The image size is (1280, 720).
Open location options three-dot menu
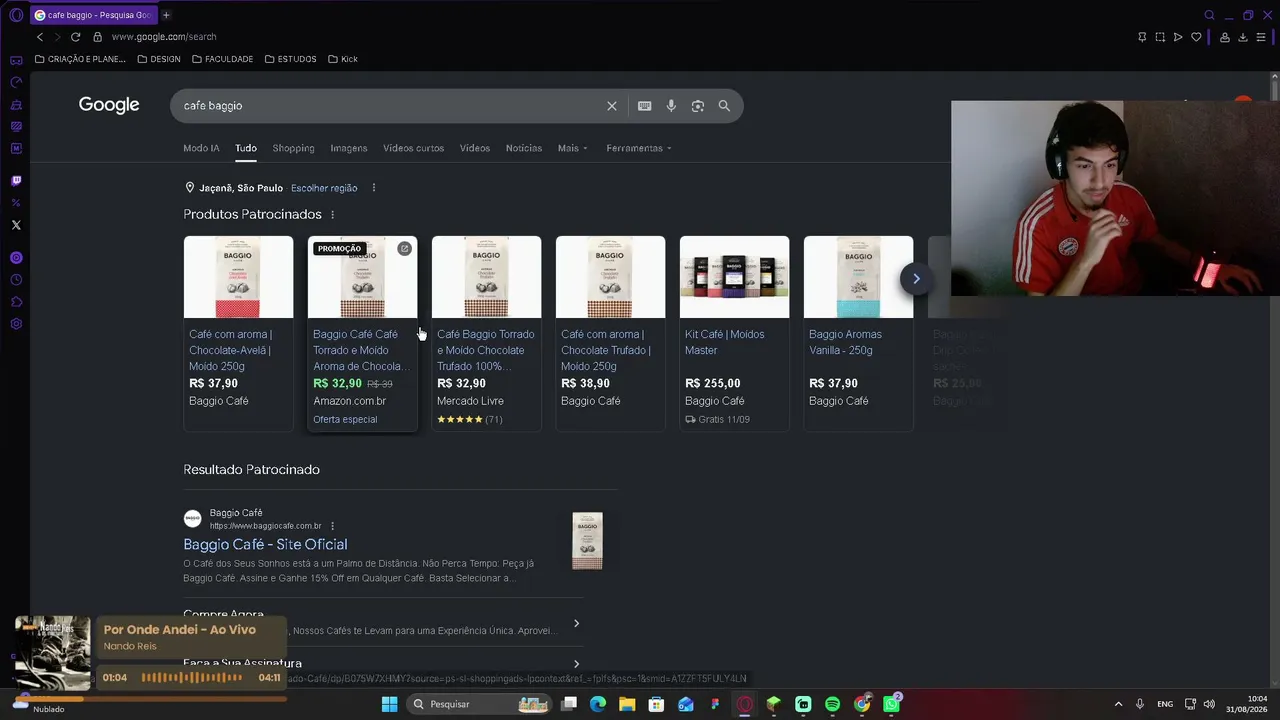coord(374,188)
